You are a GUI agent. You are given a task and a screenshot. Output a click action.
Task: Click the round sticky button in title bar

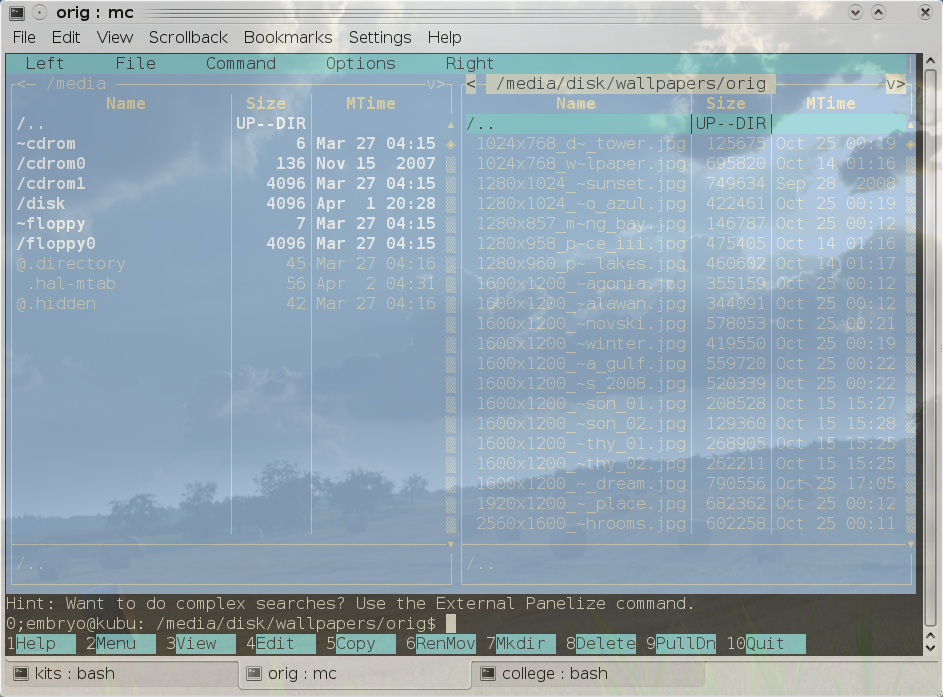(x=39, y=12)
